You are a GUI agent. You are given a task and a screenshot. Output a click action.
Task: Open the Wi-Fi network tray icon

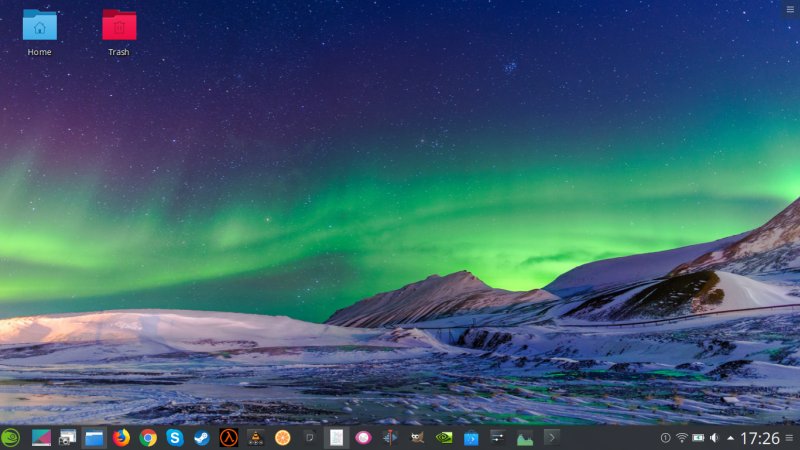point(682,438)
